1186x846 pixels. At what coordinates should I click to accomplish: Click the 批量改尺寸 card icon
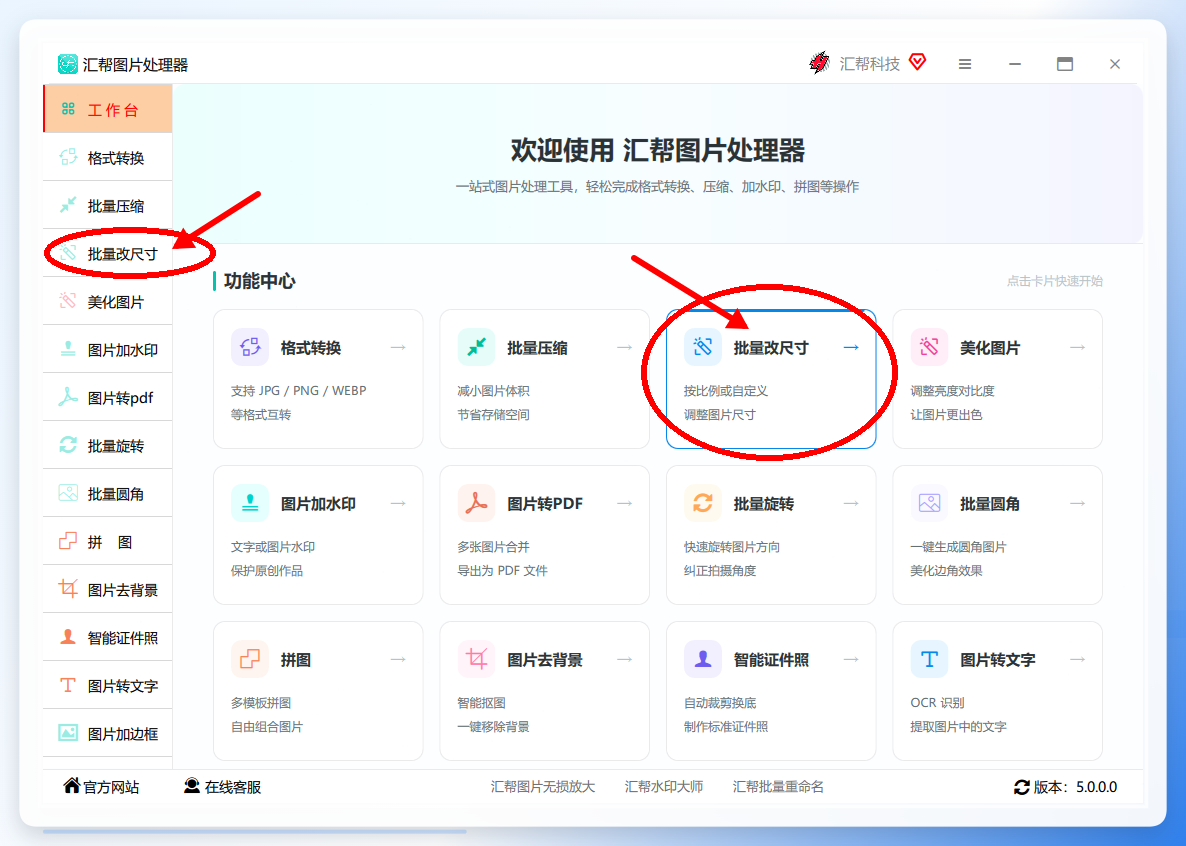coord(703,347)
